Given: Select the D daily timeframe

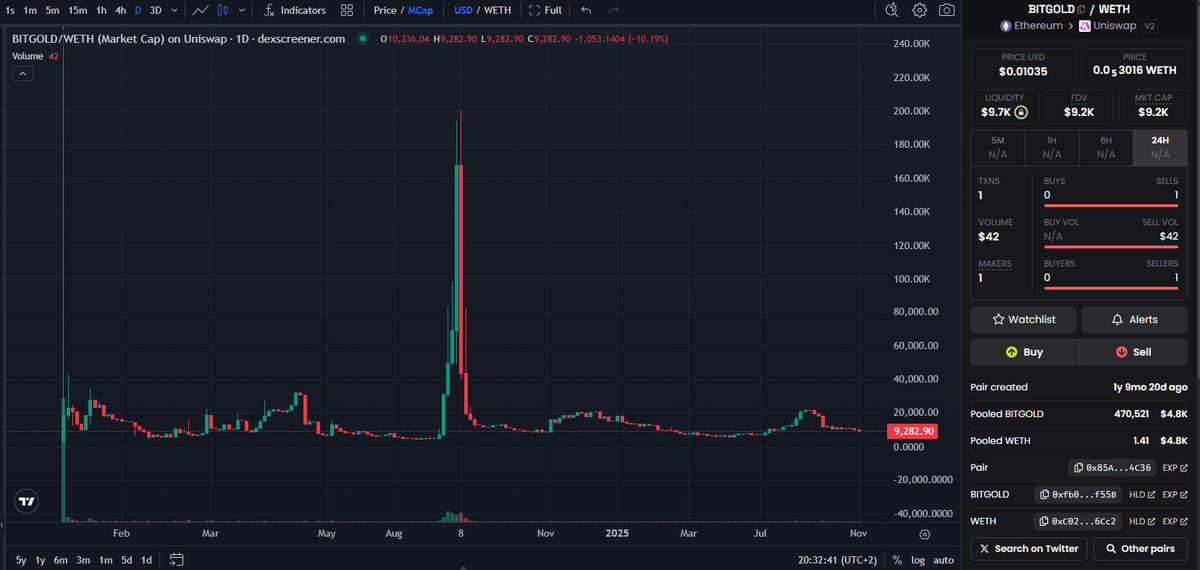Looking at the screenshot, I should (x=138, y=10).
